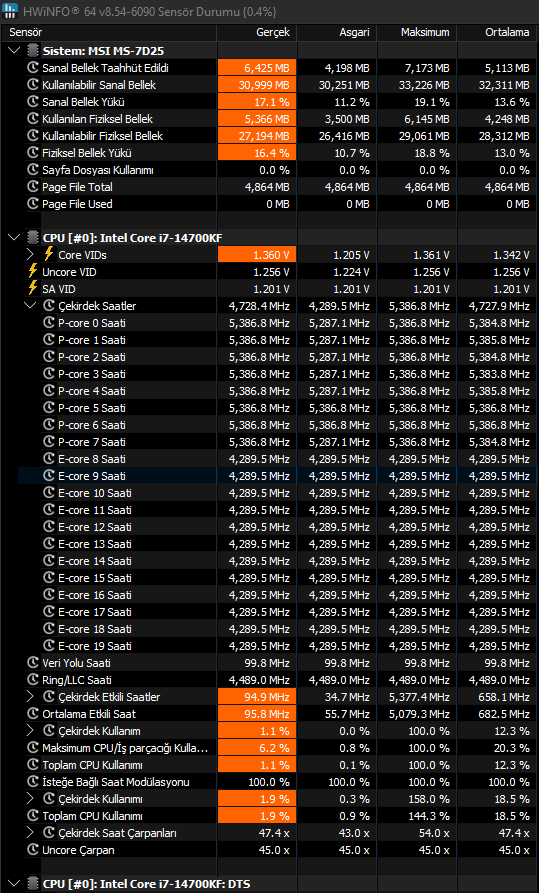Screen dimensions: 539x893
Task: Collapse the Sistem: MSI MS-7D25 group
Action: click(x=14, y=51)
